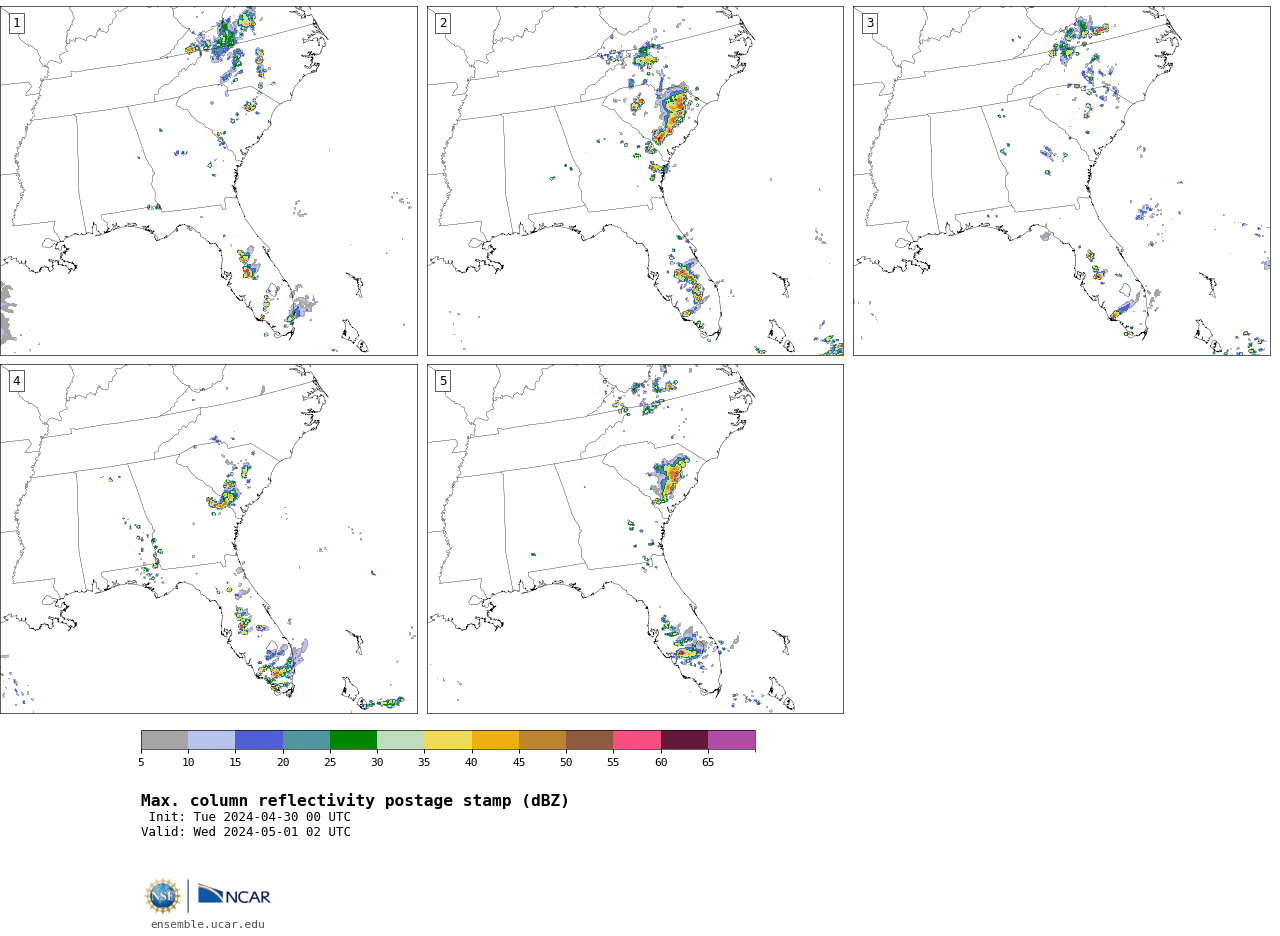Open ensemble member 3 reflectivity map
1280x936 pixels.
click(x=1062, y=181)
